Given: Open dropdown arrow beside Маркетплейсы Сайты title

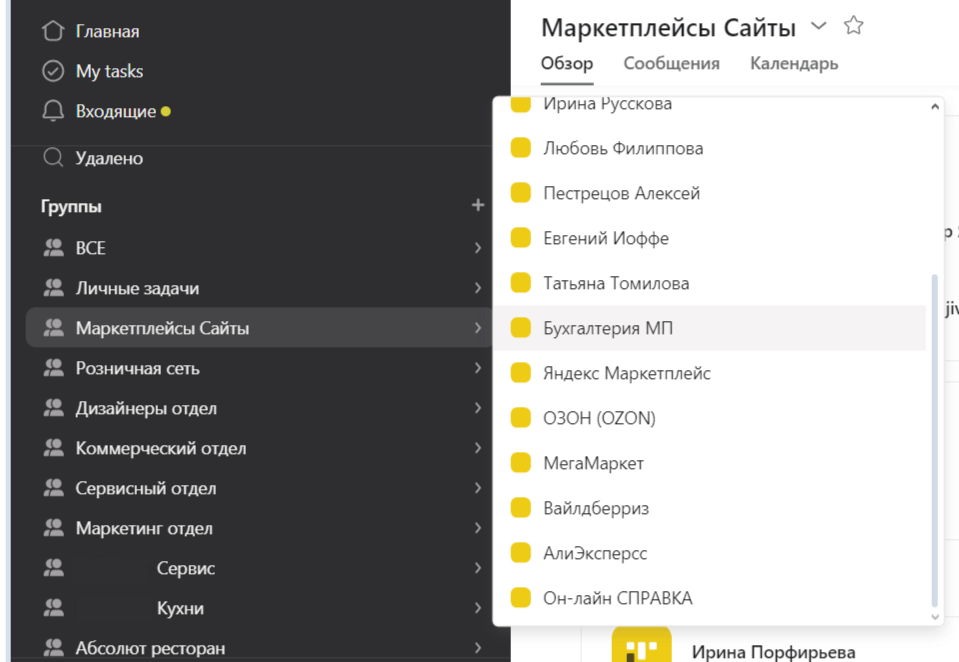Looking at the screenshot, I should click(x=819, y=26).
